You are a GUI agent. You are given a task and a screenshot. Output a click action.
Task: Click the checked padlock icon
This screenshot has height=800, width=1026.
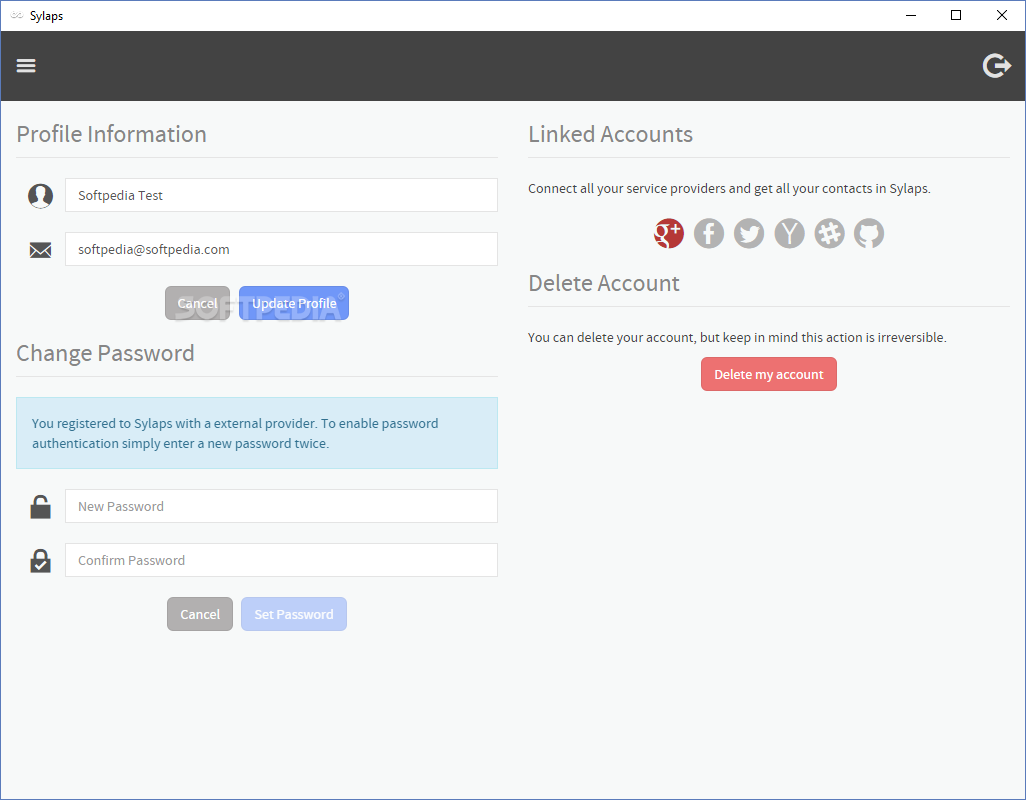41,561
